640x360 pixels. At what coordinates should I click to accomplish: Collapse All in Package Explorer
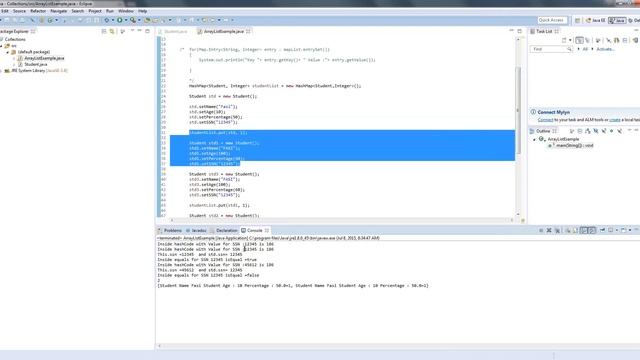pos(104,31)
